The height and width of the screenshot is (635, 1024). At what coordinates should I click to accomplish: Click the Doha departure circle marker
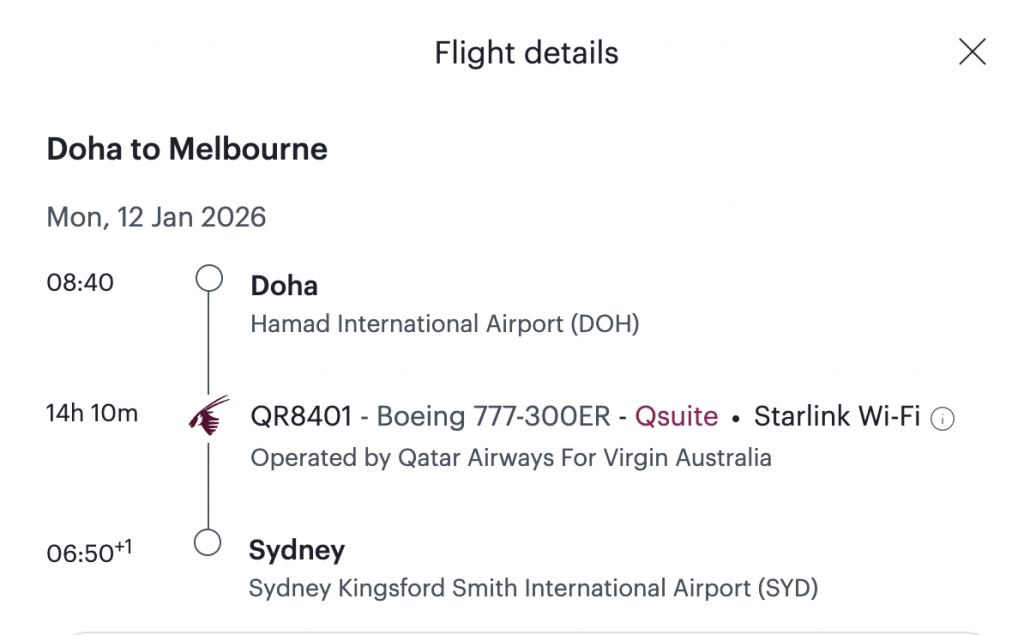coord(208,278)
